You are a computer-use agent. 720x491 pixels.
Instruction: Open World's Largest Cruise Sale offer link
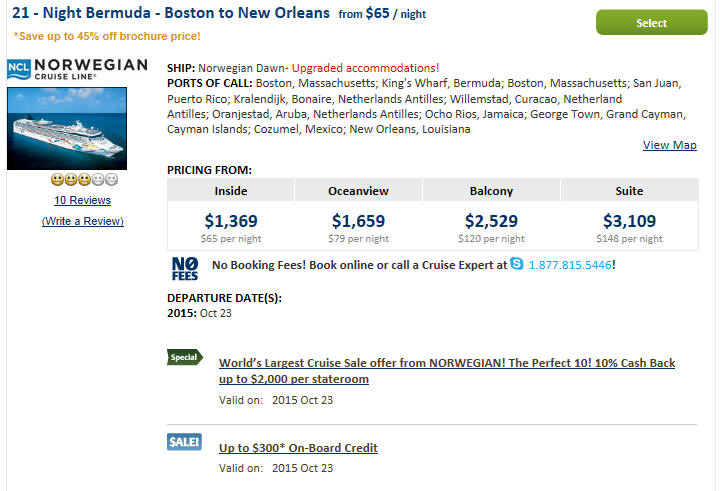[446, 371]
